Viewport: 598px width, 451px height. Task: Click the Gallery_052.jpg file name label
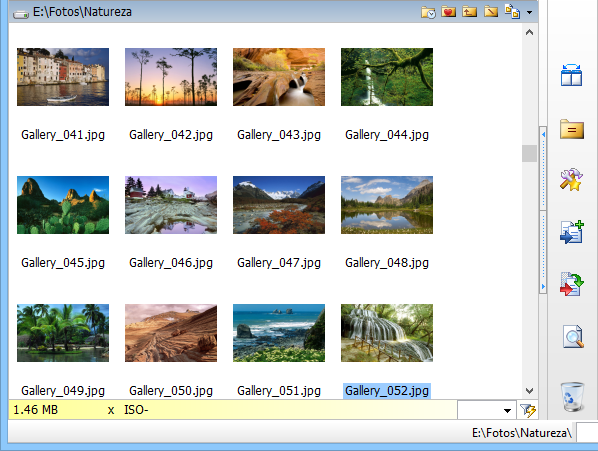(x=387, y=391)
